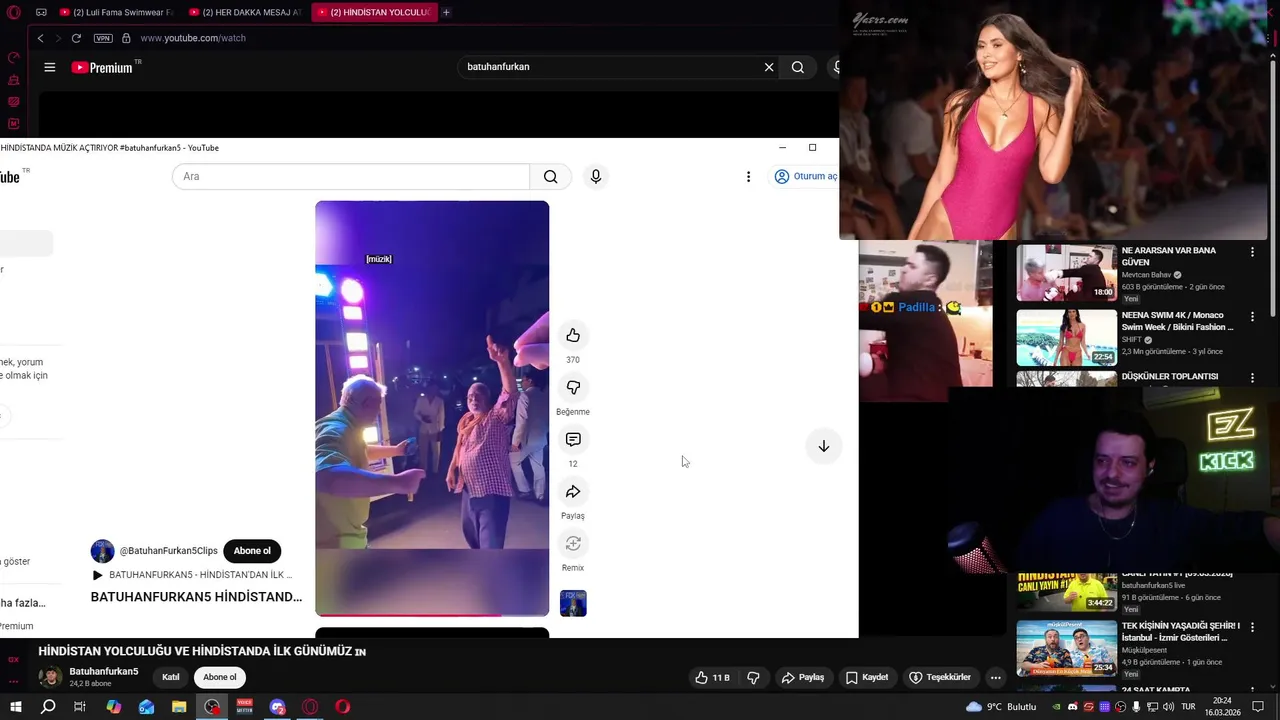
Task: Like the main video with 11 B
Action: coord(712,677)
